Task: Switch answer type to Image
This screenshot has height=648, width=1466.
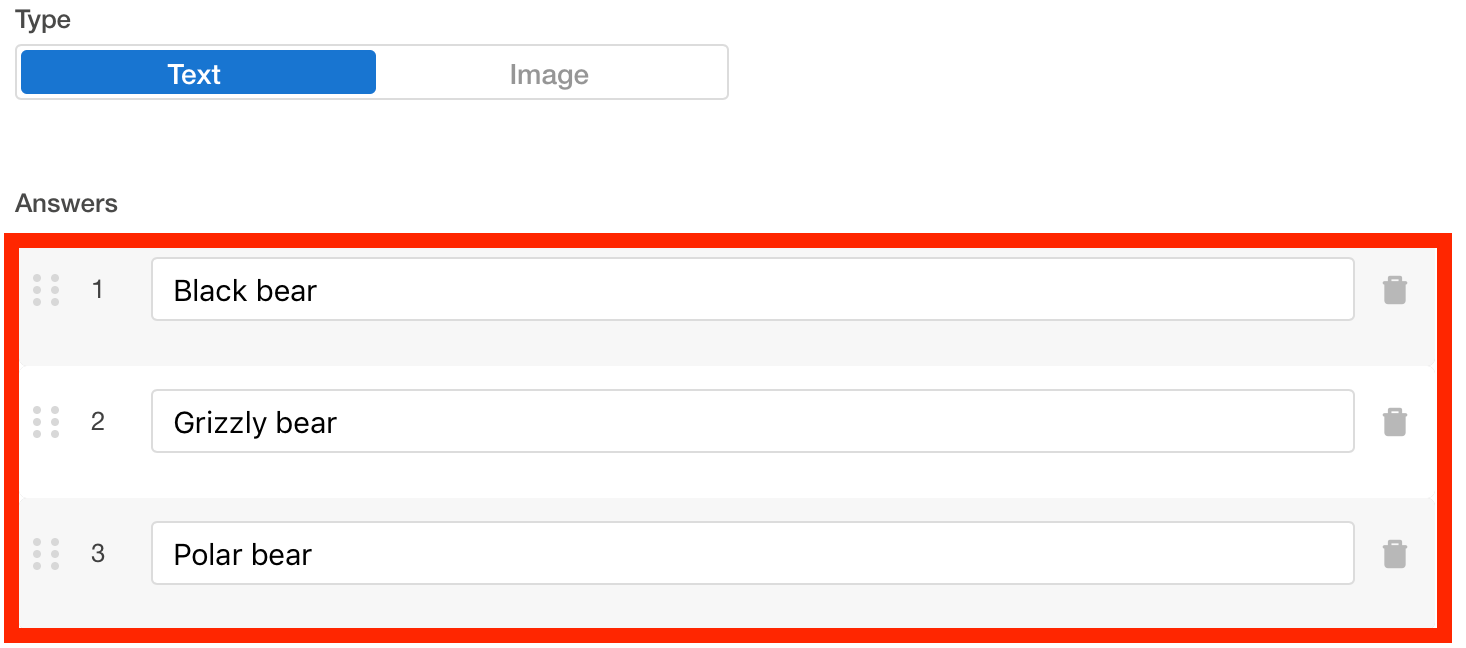Action: pyautogui.click(x=549, y=74)
